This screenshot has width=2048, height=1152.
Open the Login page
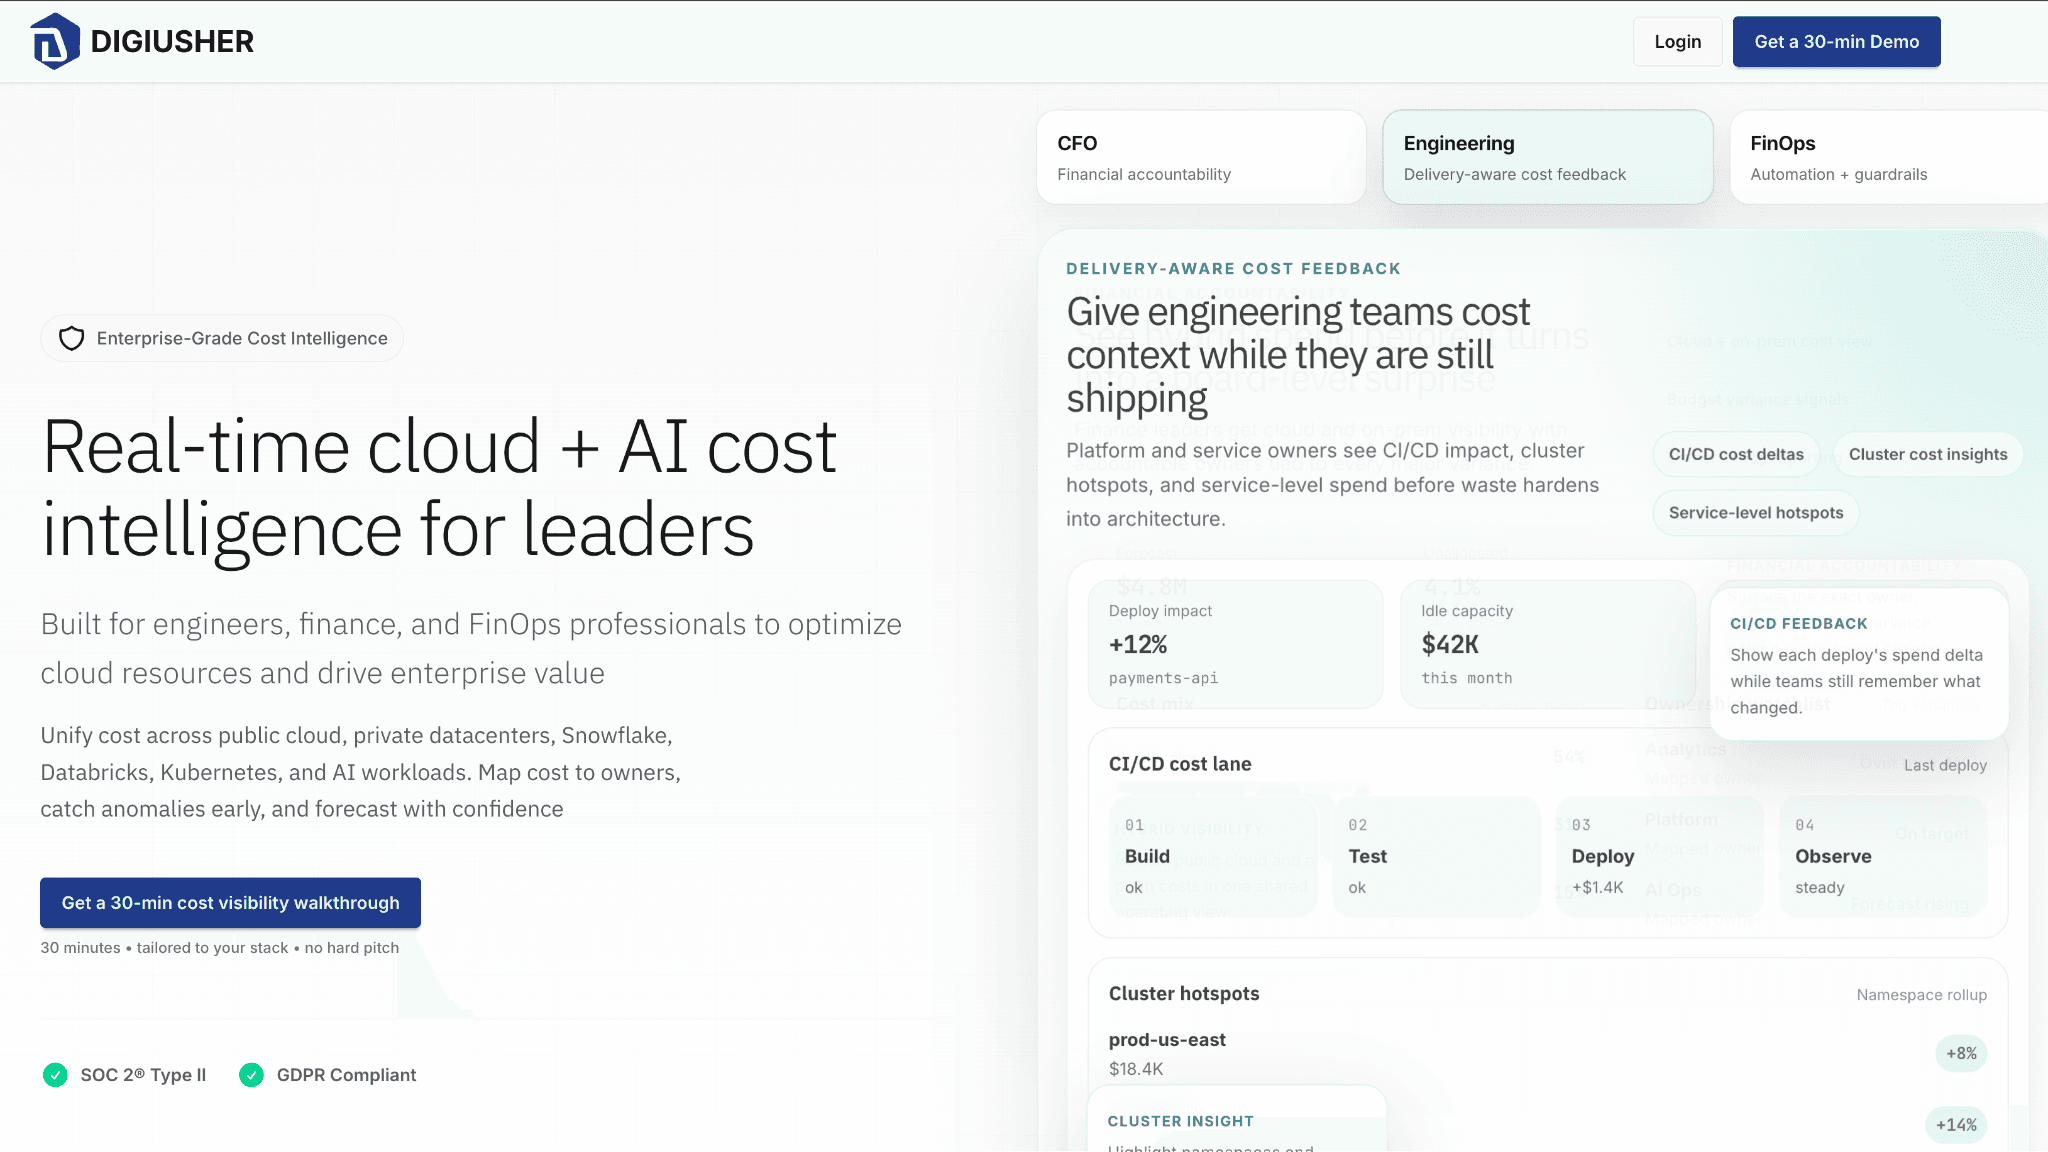point(1677,42)
